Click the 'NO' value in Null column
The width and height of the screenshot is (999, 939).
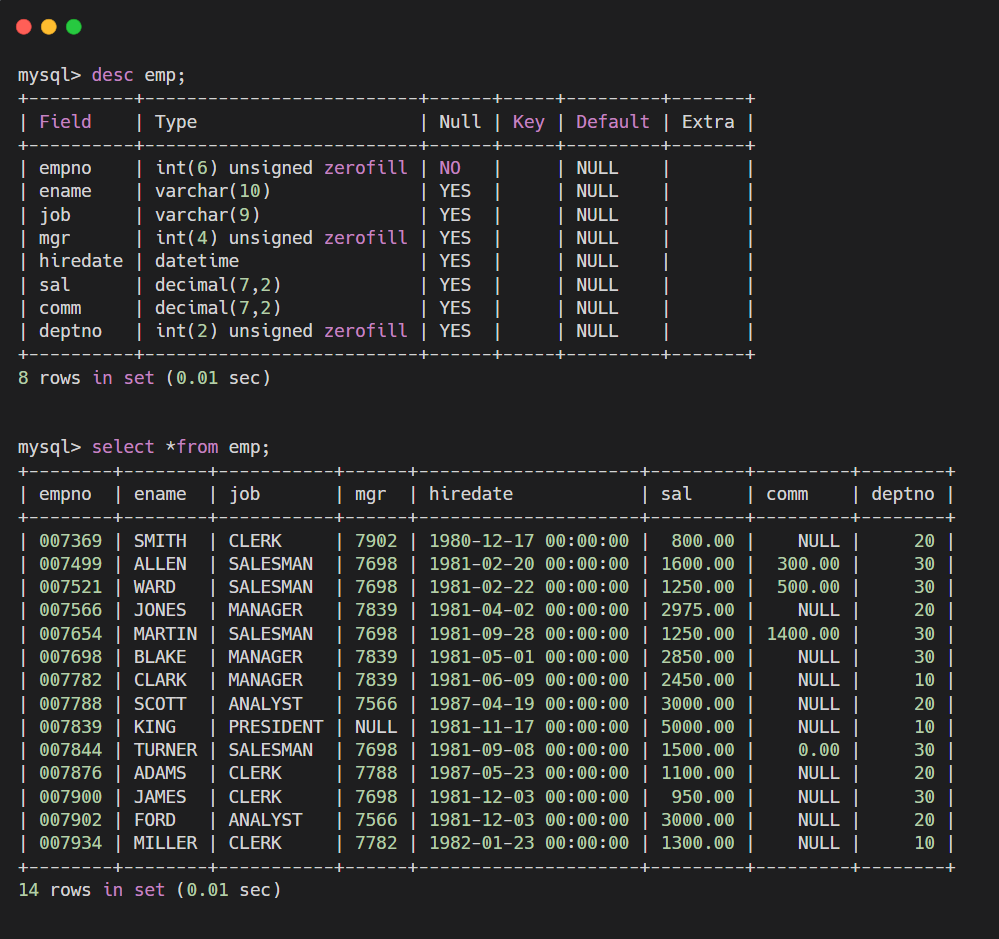(450, 168)
